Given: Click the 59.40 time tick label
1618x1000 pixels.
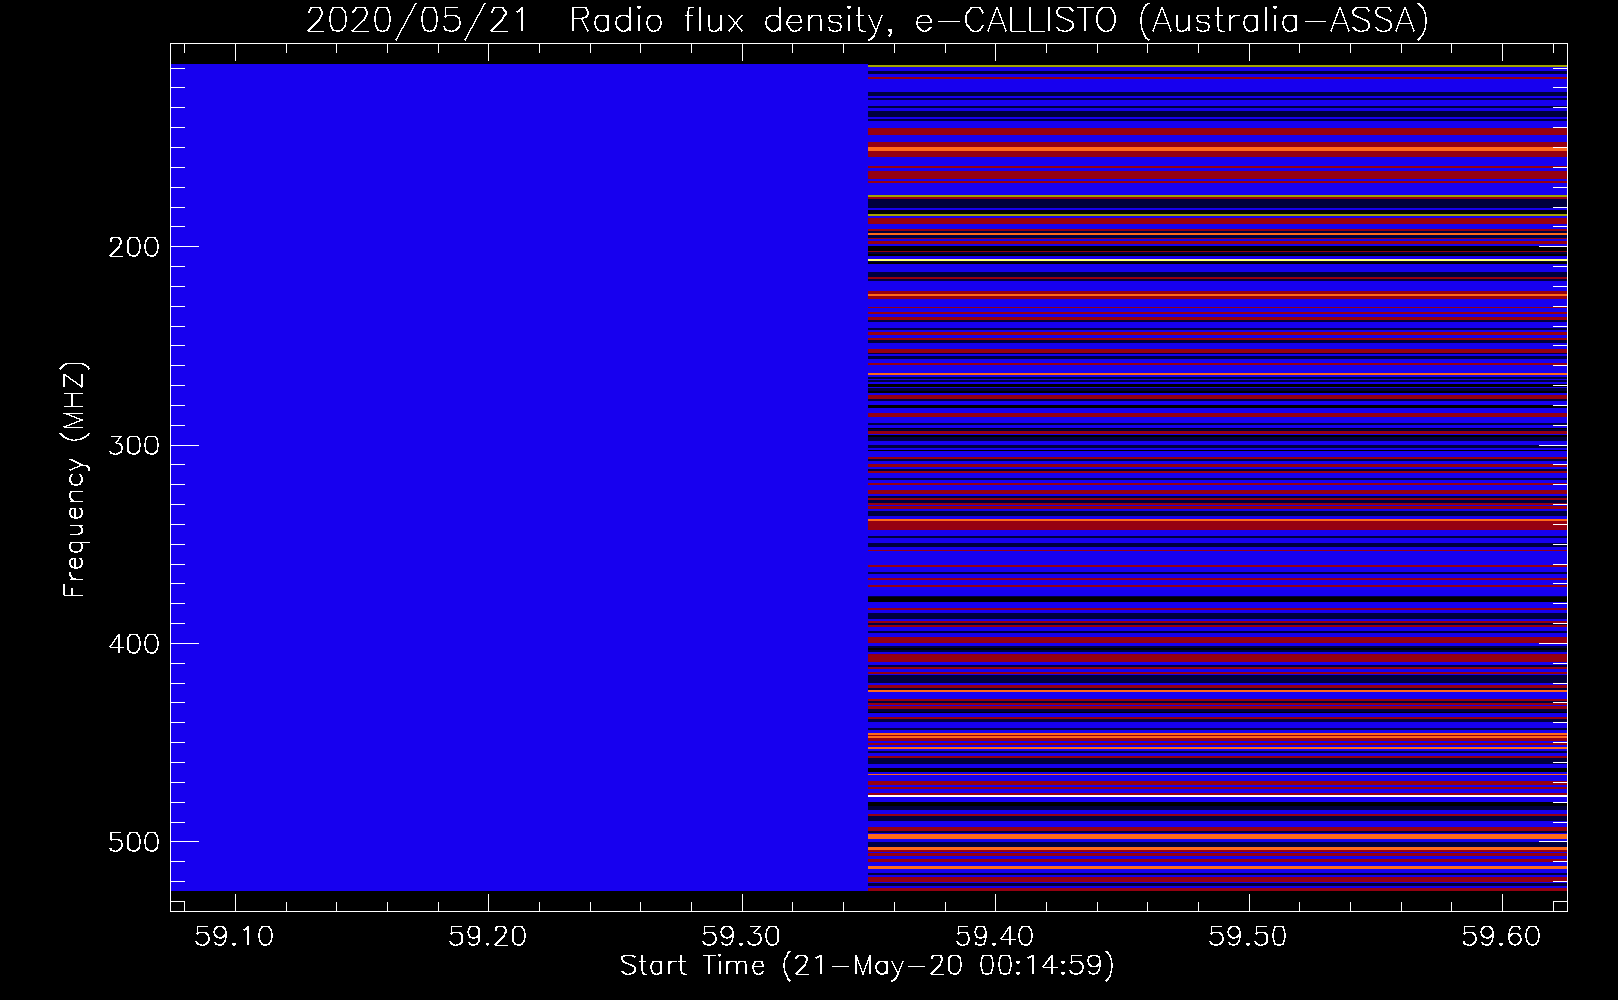Looking at the screenshot, I should (995, 936).
